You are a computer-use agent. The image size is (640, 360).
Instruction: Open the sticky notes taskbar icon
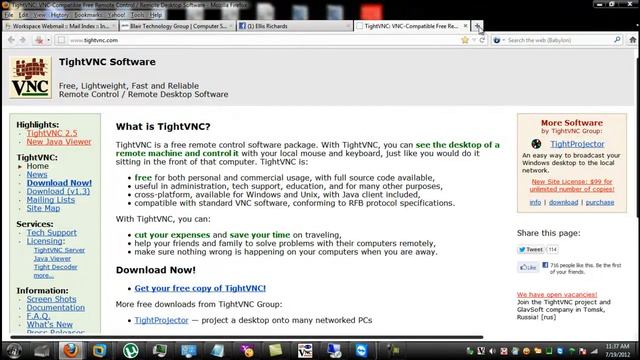(276, 351)
